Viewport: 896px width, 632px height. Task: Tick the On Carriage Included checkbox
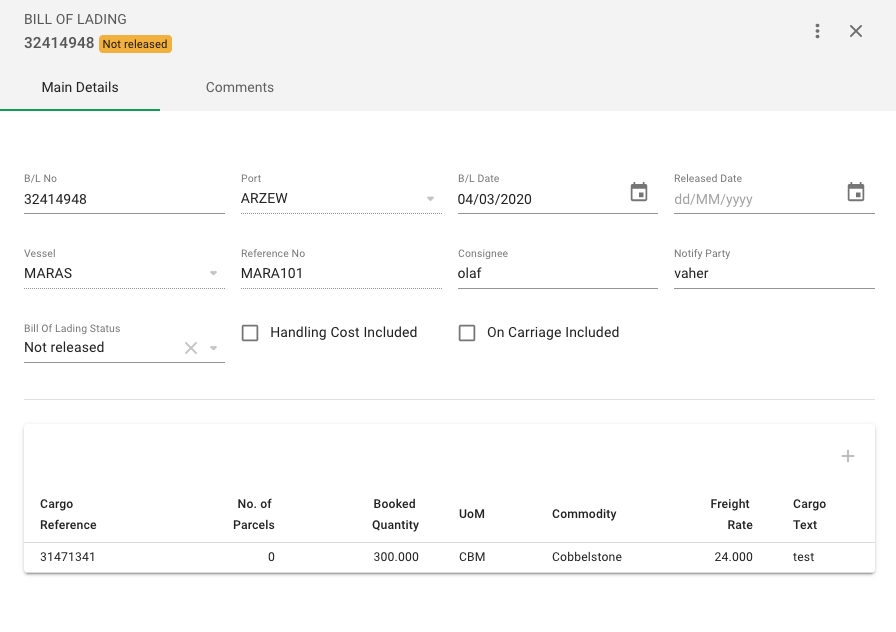coord(467,333)
